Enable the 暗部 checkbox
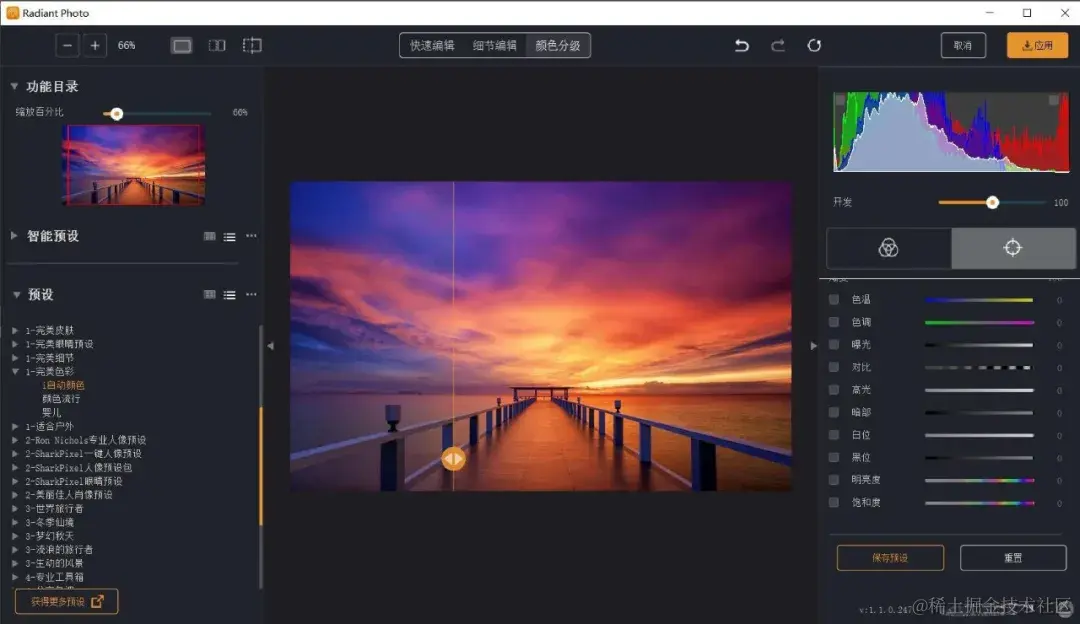 834,413
